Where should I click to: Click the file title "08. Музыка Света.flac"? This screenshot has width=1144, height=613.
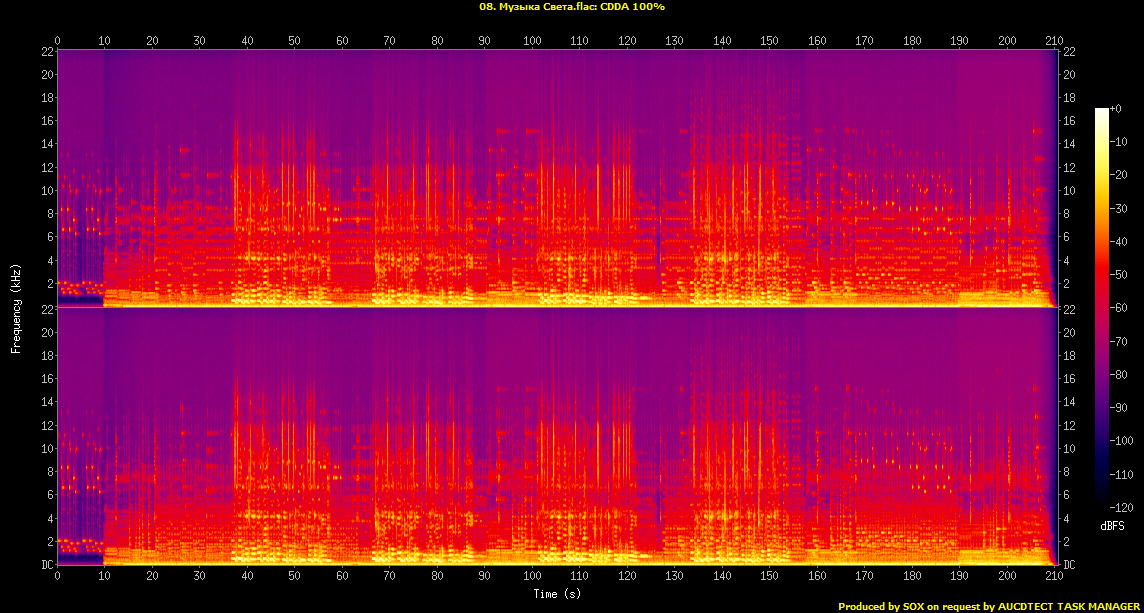click(x=535, y=7)
